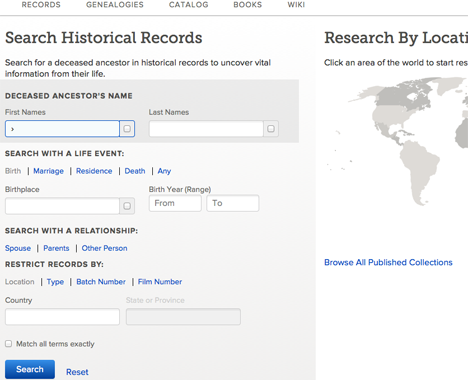Screen dimensions: 468x380
Task: Restrict records by Film Number
Action: (160, 282)
